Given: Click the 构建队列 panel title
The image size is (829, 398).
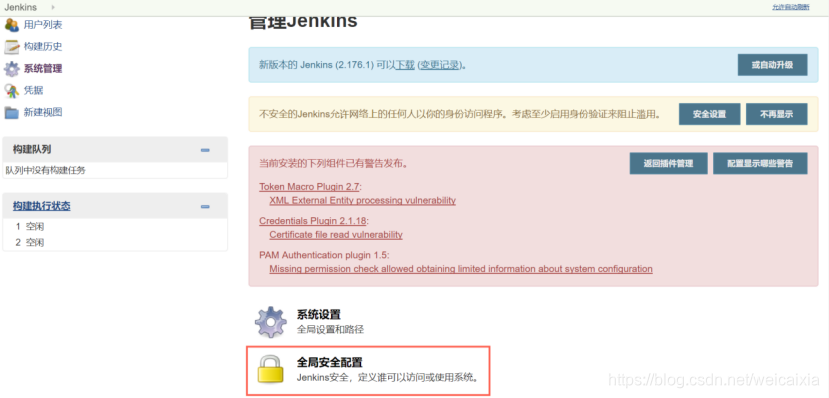Looking at the screenshot, I should click(32, 150).
